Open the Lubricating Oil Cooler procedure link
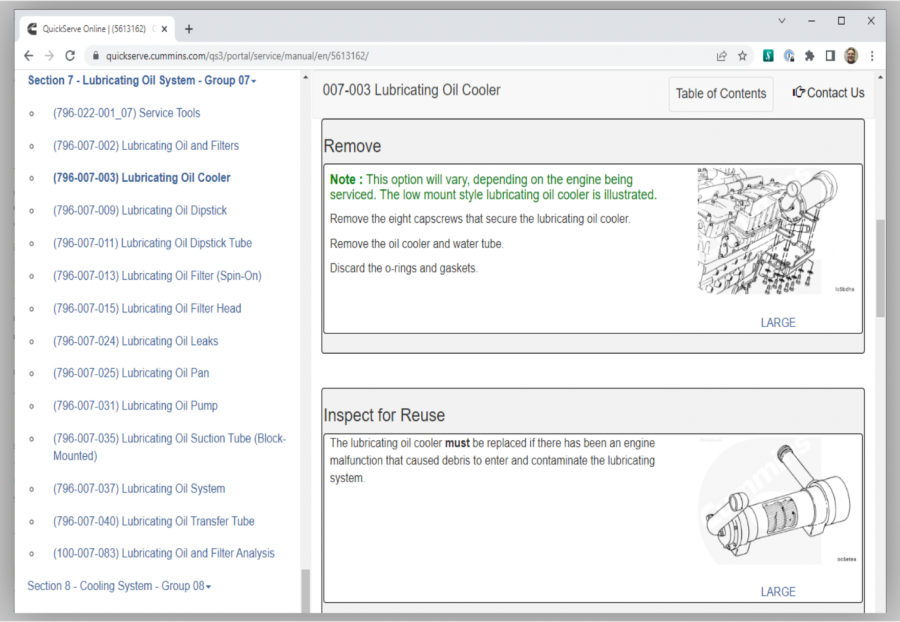Viewport: 900px width, 622px height. [142, 178]
